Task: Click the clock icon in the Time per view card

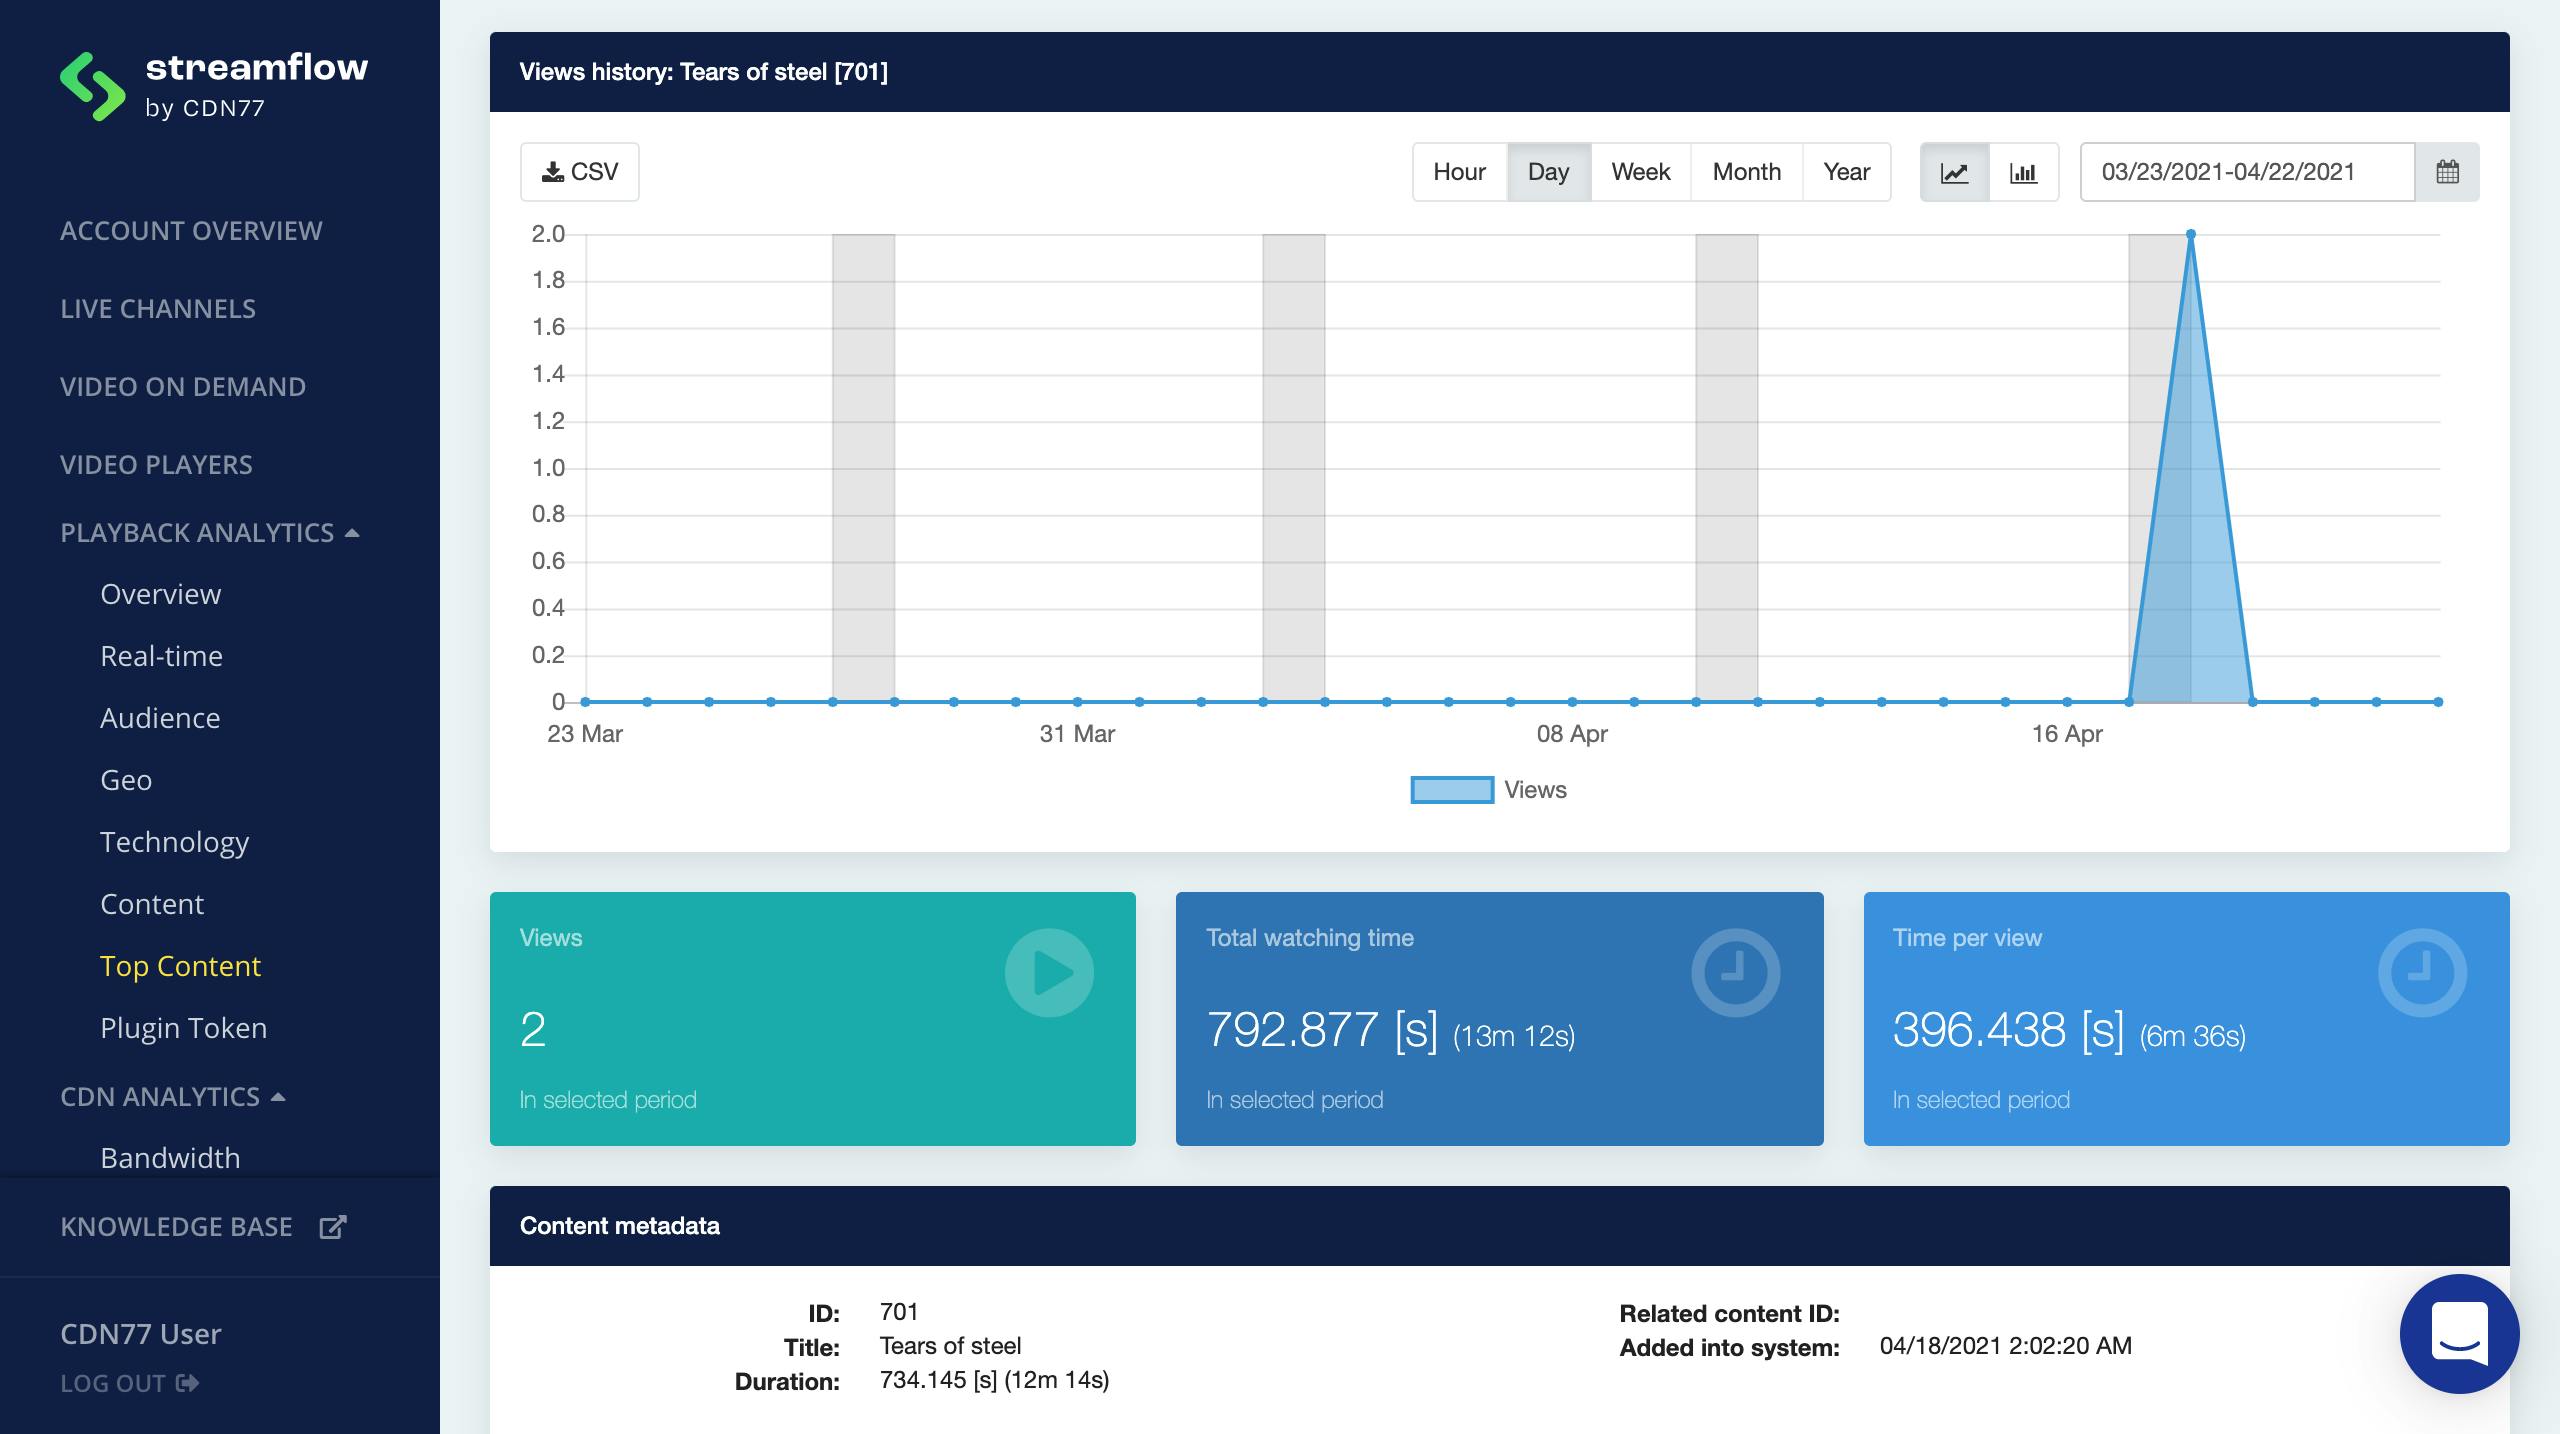Action: tap(2421, 972)
